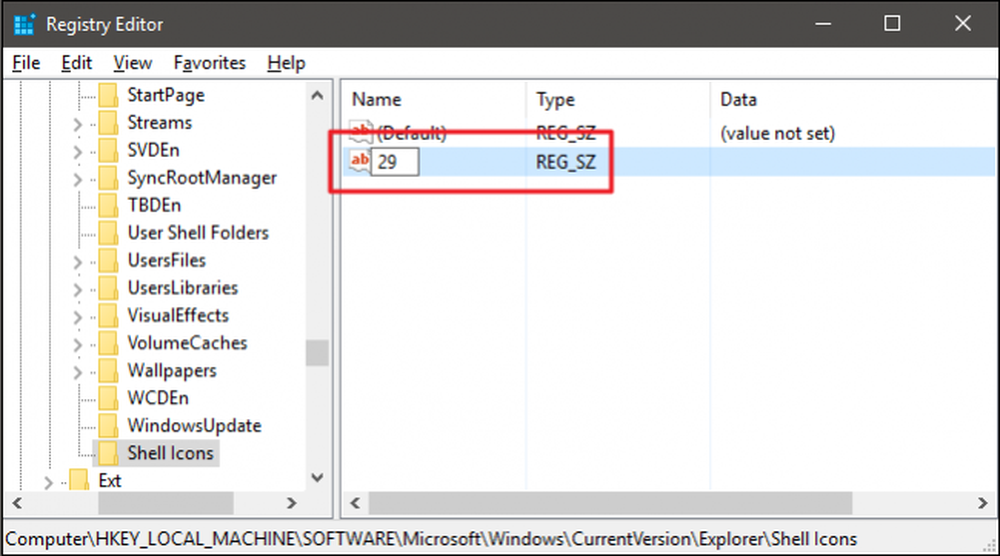Click the tree pane scroll up arrow

[x=317, y=96]
